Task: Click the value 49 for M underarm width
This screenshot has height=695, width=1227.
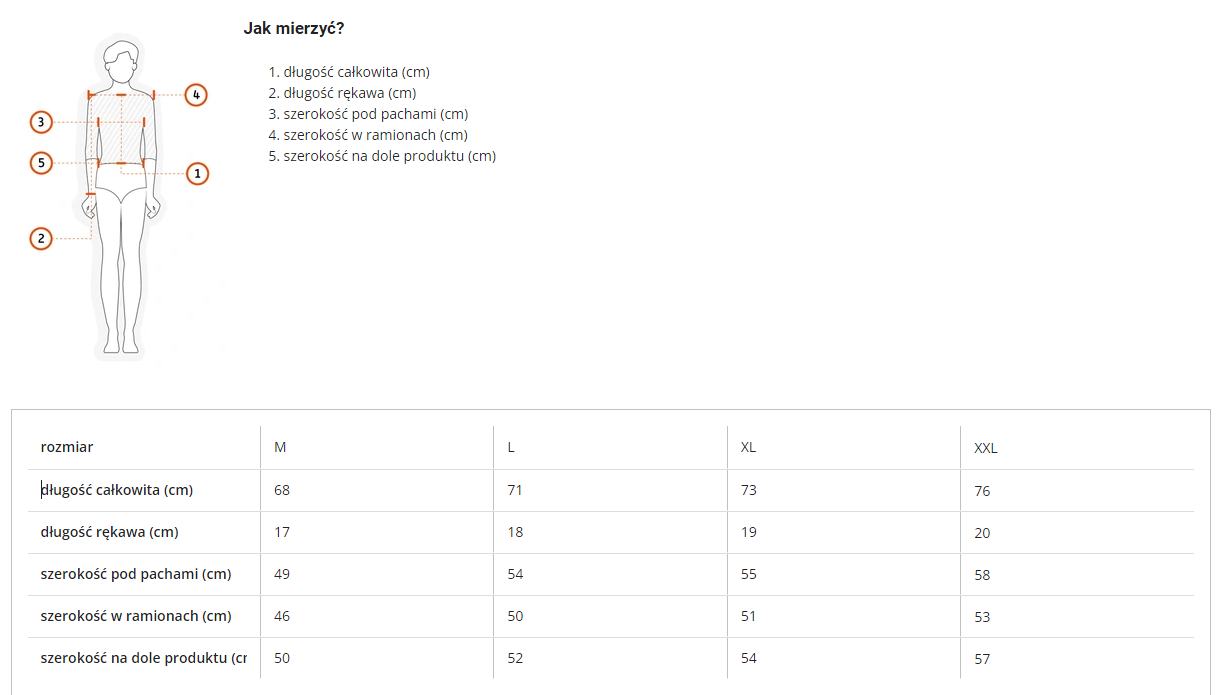Action: click(x=282, y=574)
